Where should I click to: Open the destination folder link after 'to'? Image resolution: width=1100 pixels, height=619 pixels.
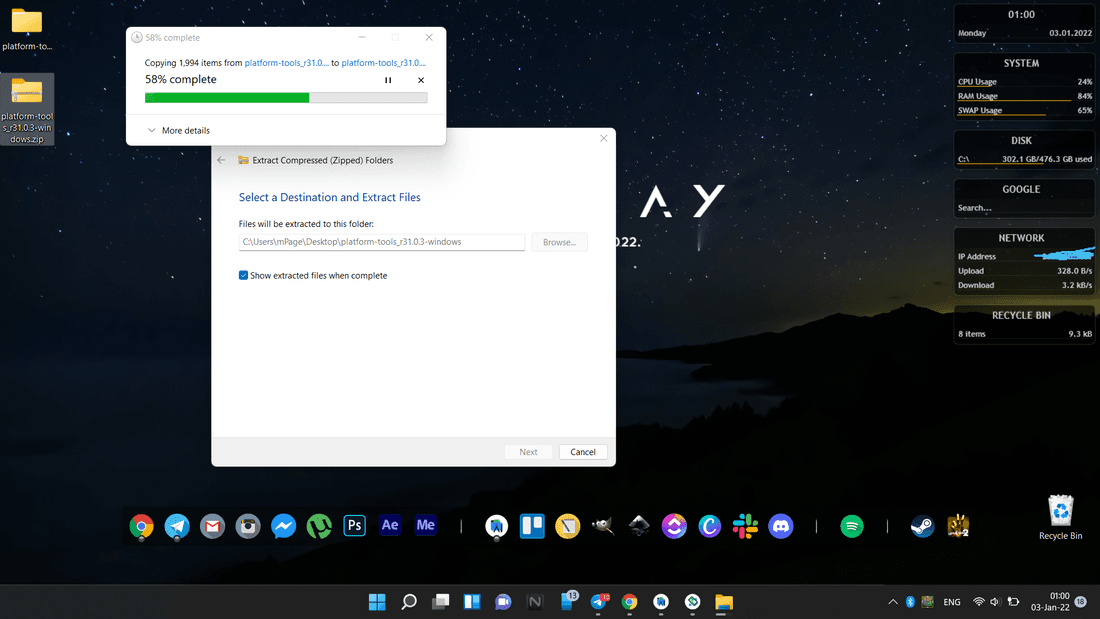[x=384, y=62]
